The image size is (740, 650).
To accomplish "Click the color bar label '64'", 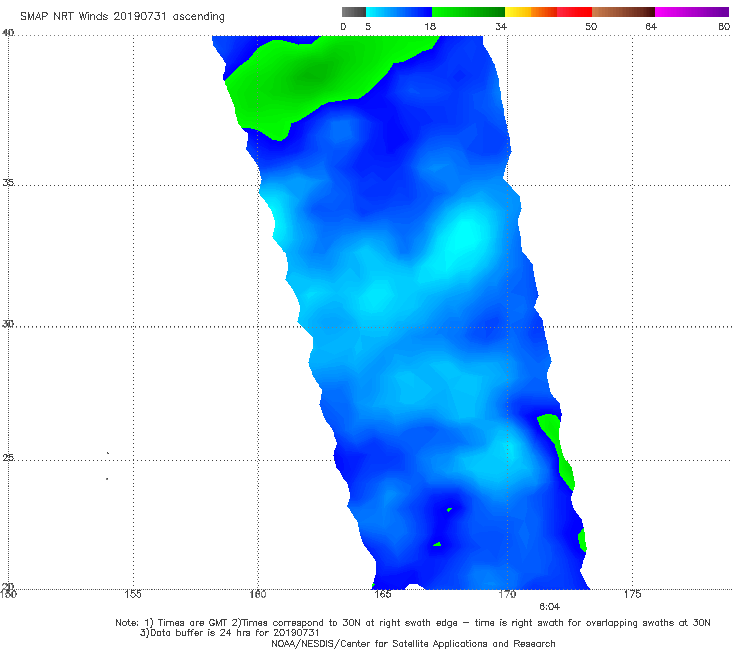I will tap(651, 26).
